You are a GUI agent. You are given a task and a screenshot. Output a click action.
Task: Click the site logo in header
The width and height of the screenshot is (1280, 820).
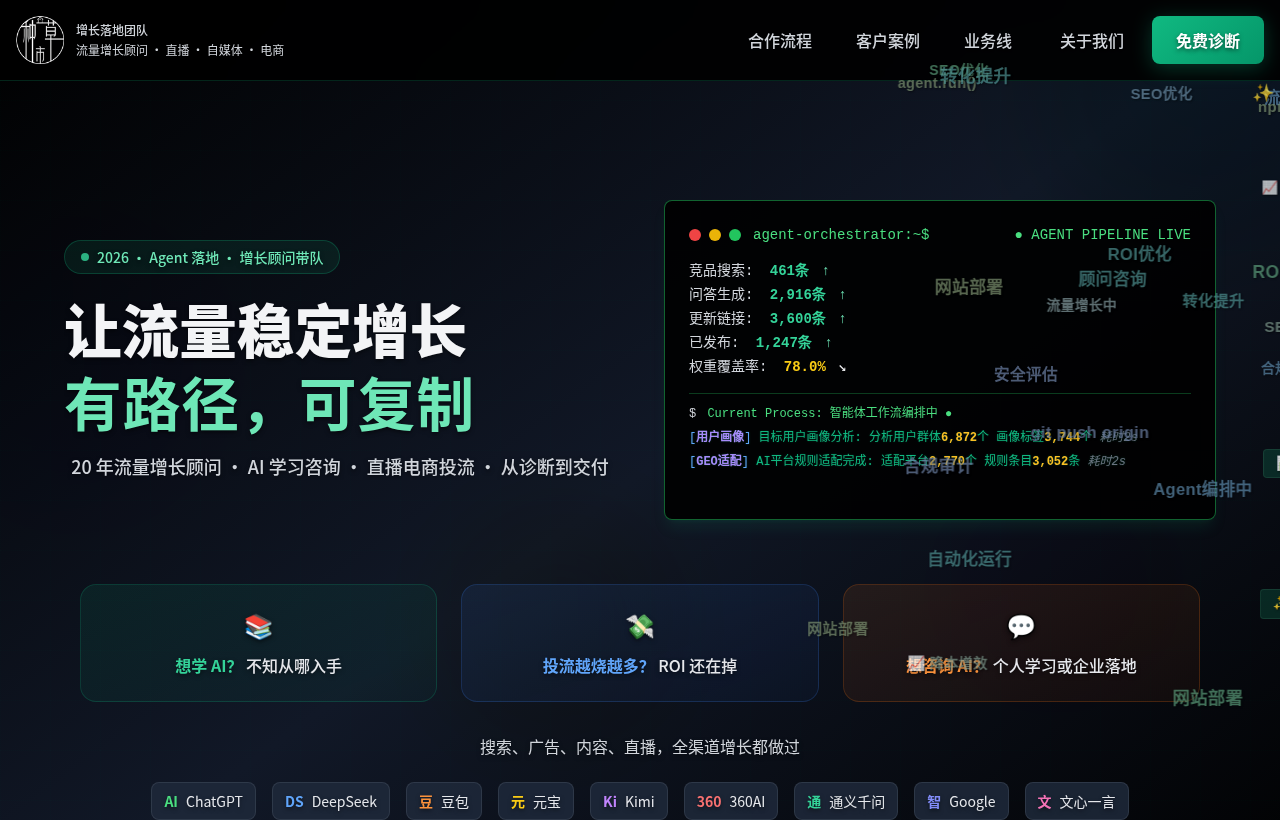point(40,40)
